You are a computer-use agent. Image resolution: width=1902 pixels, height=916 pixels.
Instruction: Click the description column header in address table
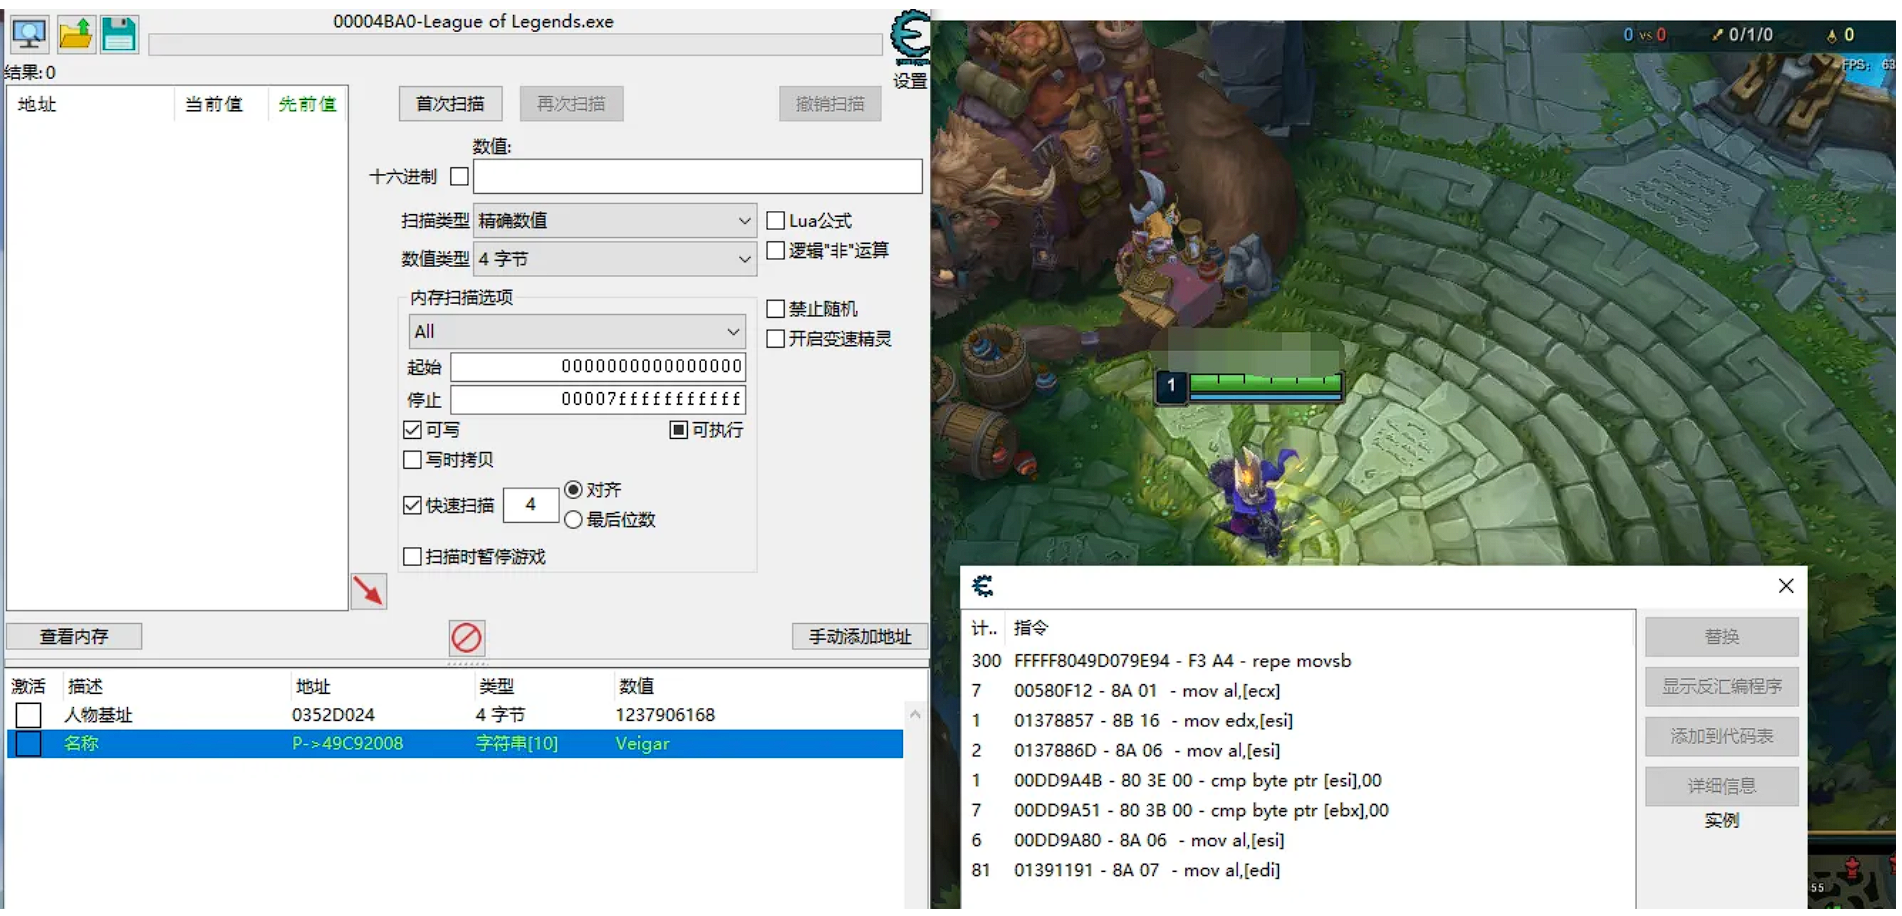click(176, 687)
